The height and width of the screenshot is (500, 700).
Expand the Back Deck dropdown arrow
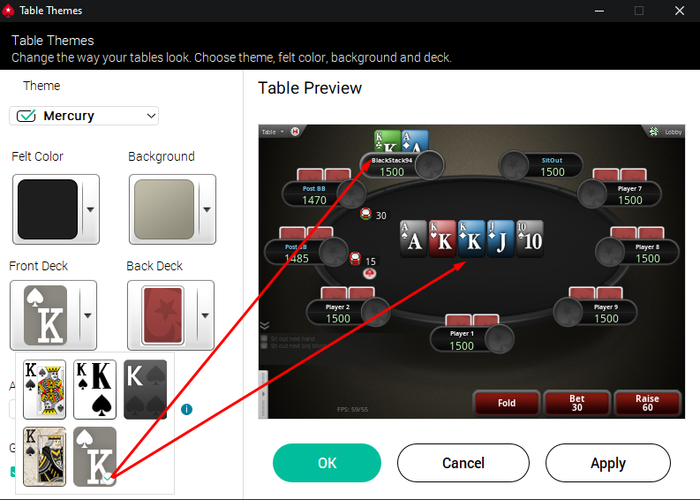pyautogui.click(x=205, y=316)
